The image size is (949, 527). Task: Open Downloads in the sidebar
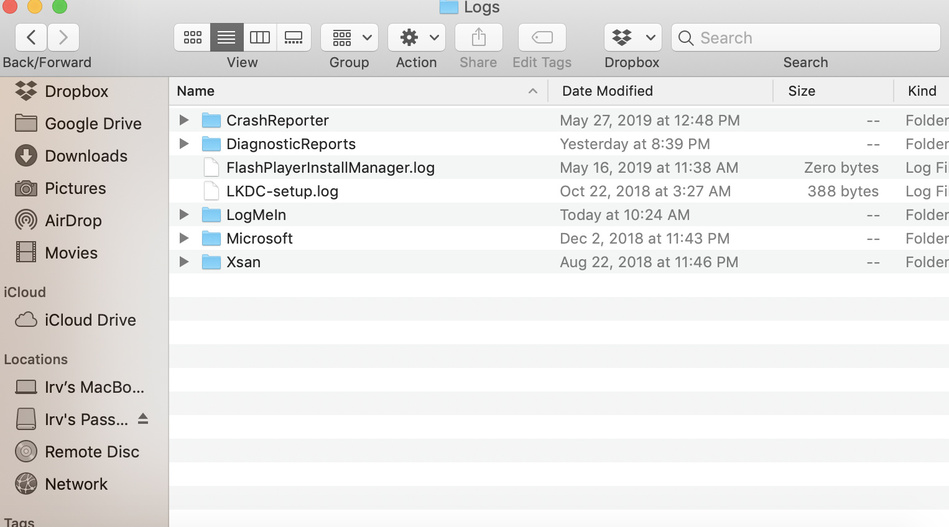[86, 156]
